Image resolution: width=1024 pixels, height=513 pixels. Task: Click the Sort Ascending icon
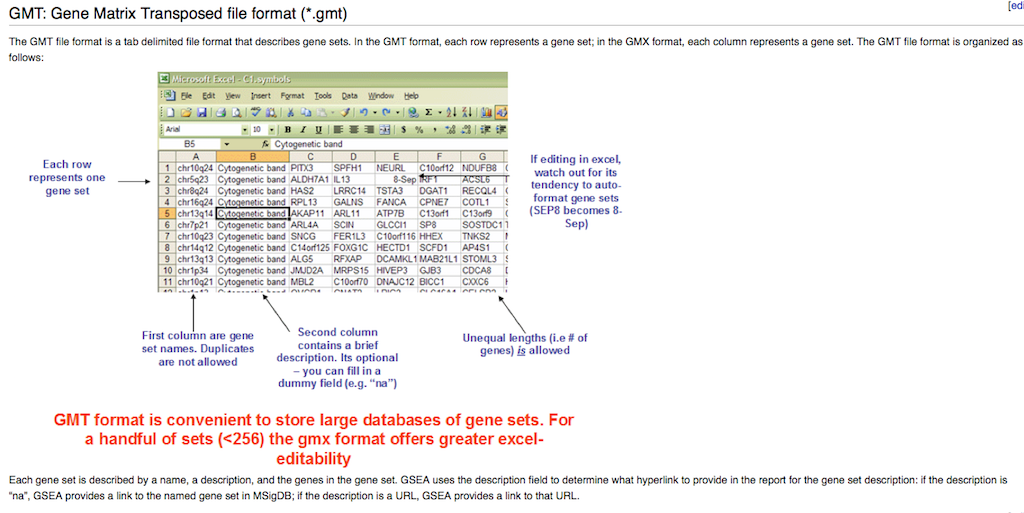pyautogui.click(x=451, y=113)
